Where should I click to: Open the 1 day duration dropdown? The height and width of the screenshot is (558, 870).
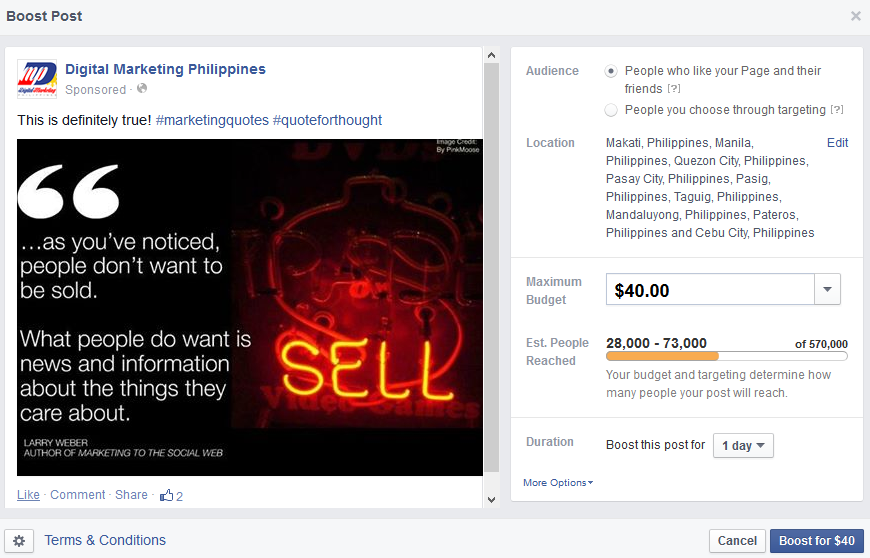pos(743,445)
